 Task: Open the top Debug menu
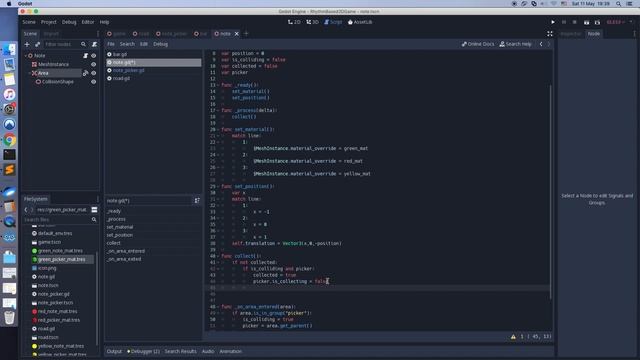pyautogui.click(x=69, y=22)
